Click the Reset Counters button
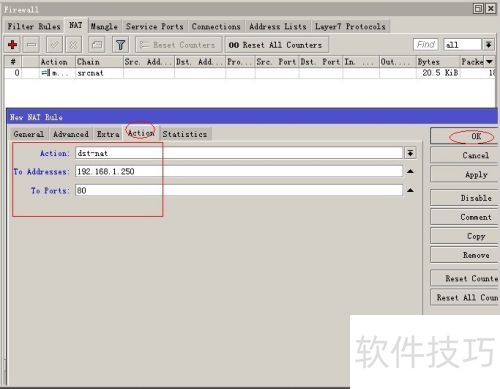The image size is (500, 389). (x=178, y=45)
